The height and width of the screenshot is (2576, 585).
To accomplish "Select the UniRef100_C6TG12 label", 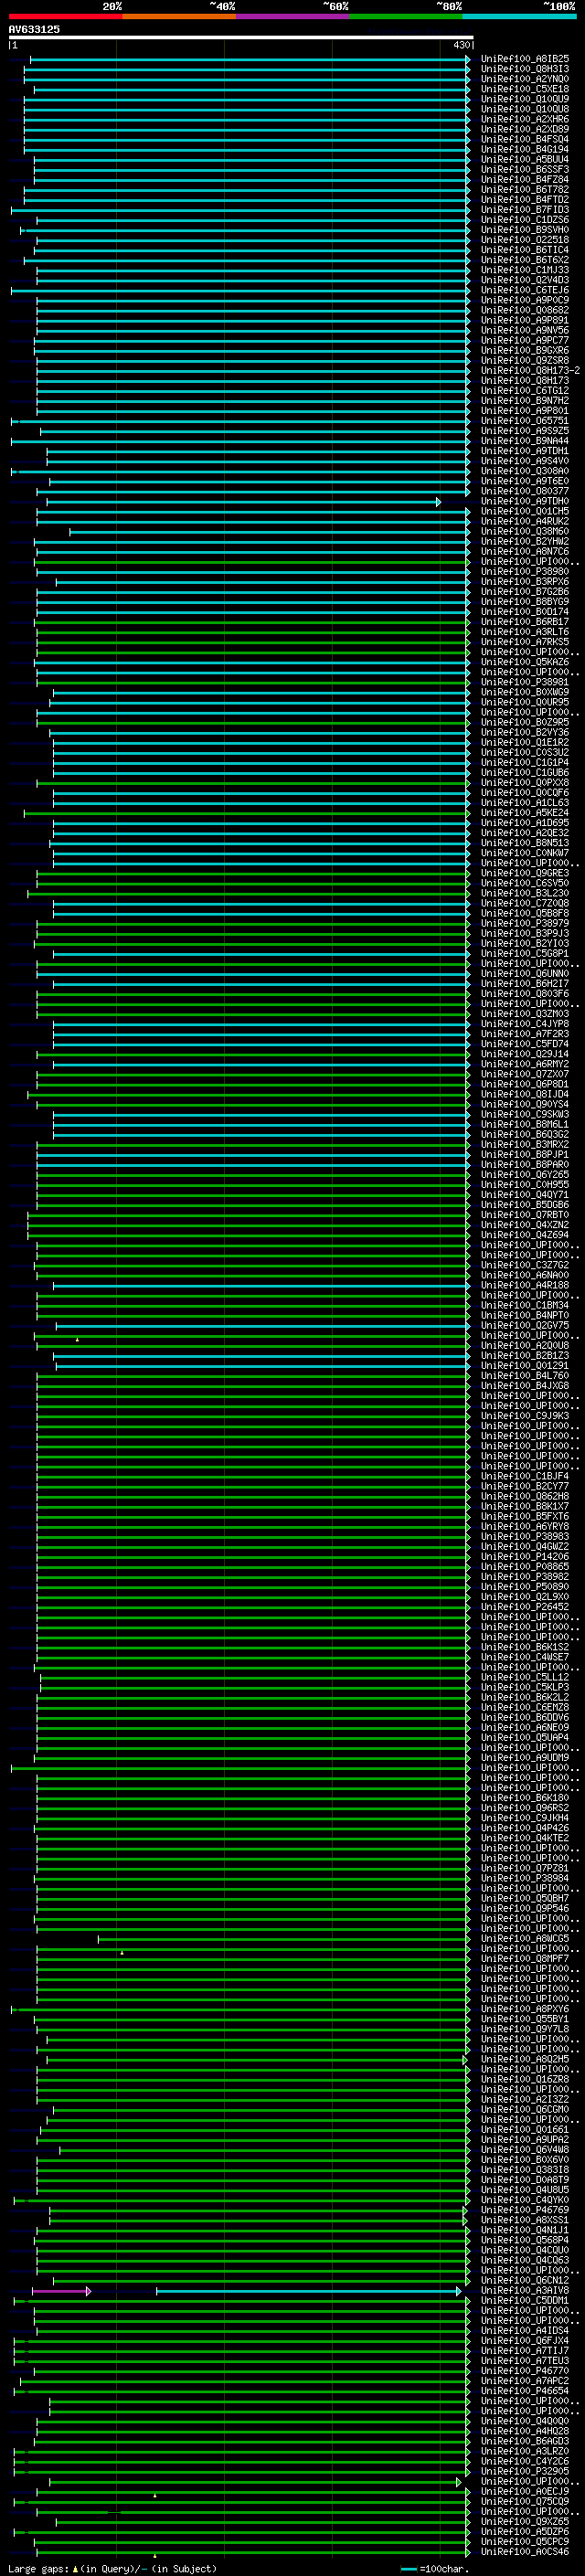I will click(x=525, y=391).
